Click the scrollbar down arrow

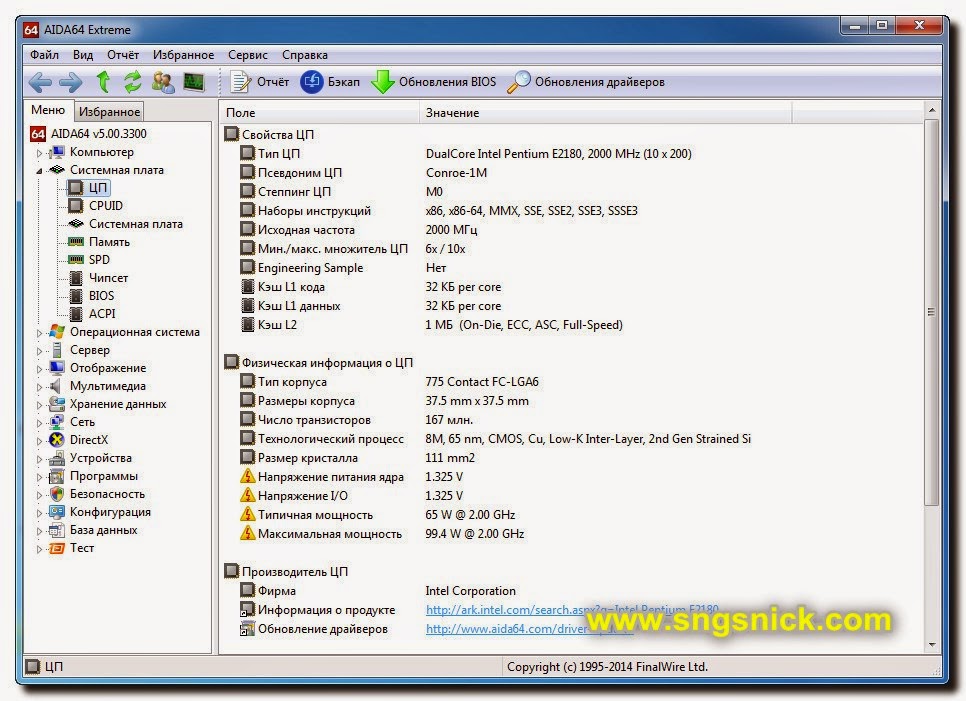tap(932, 645)
